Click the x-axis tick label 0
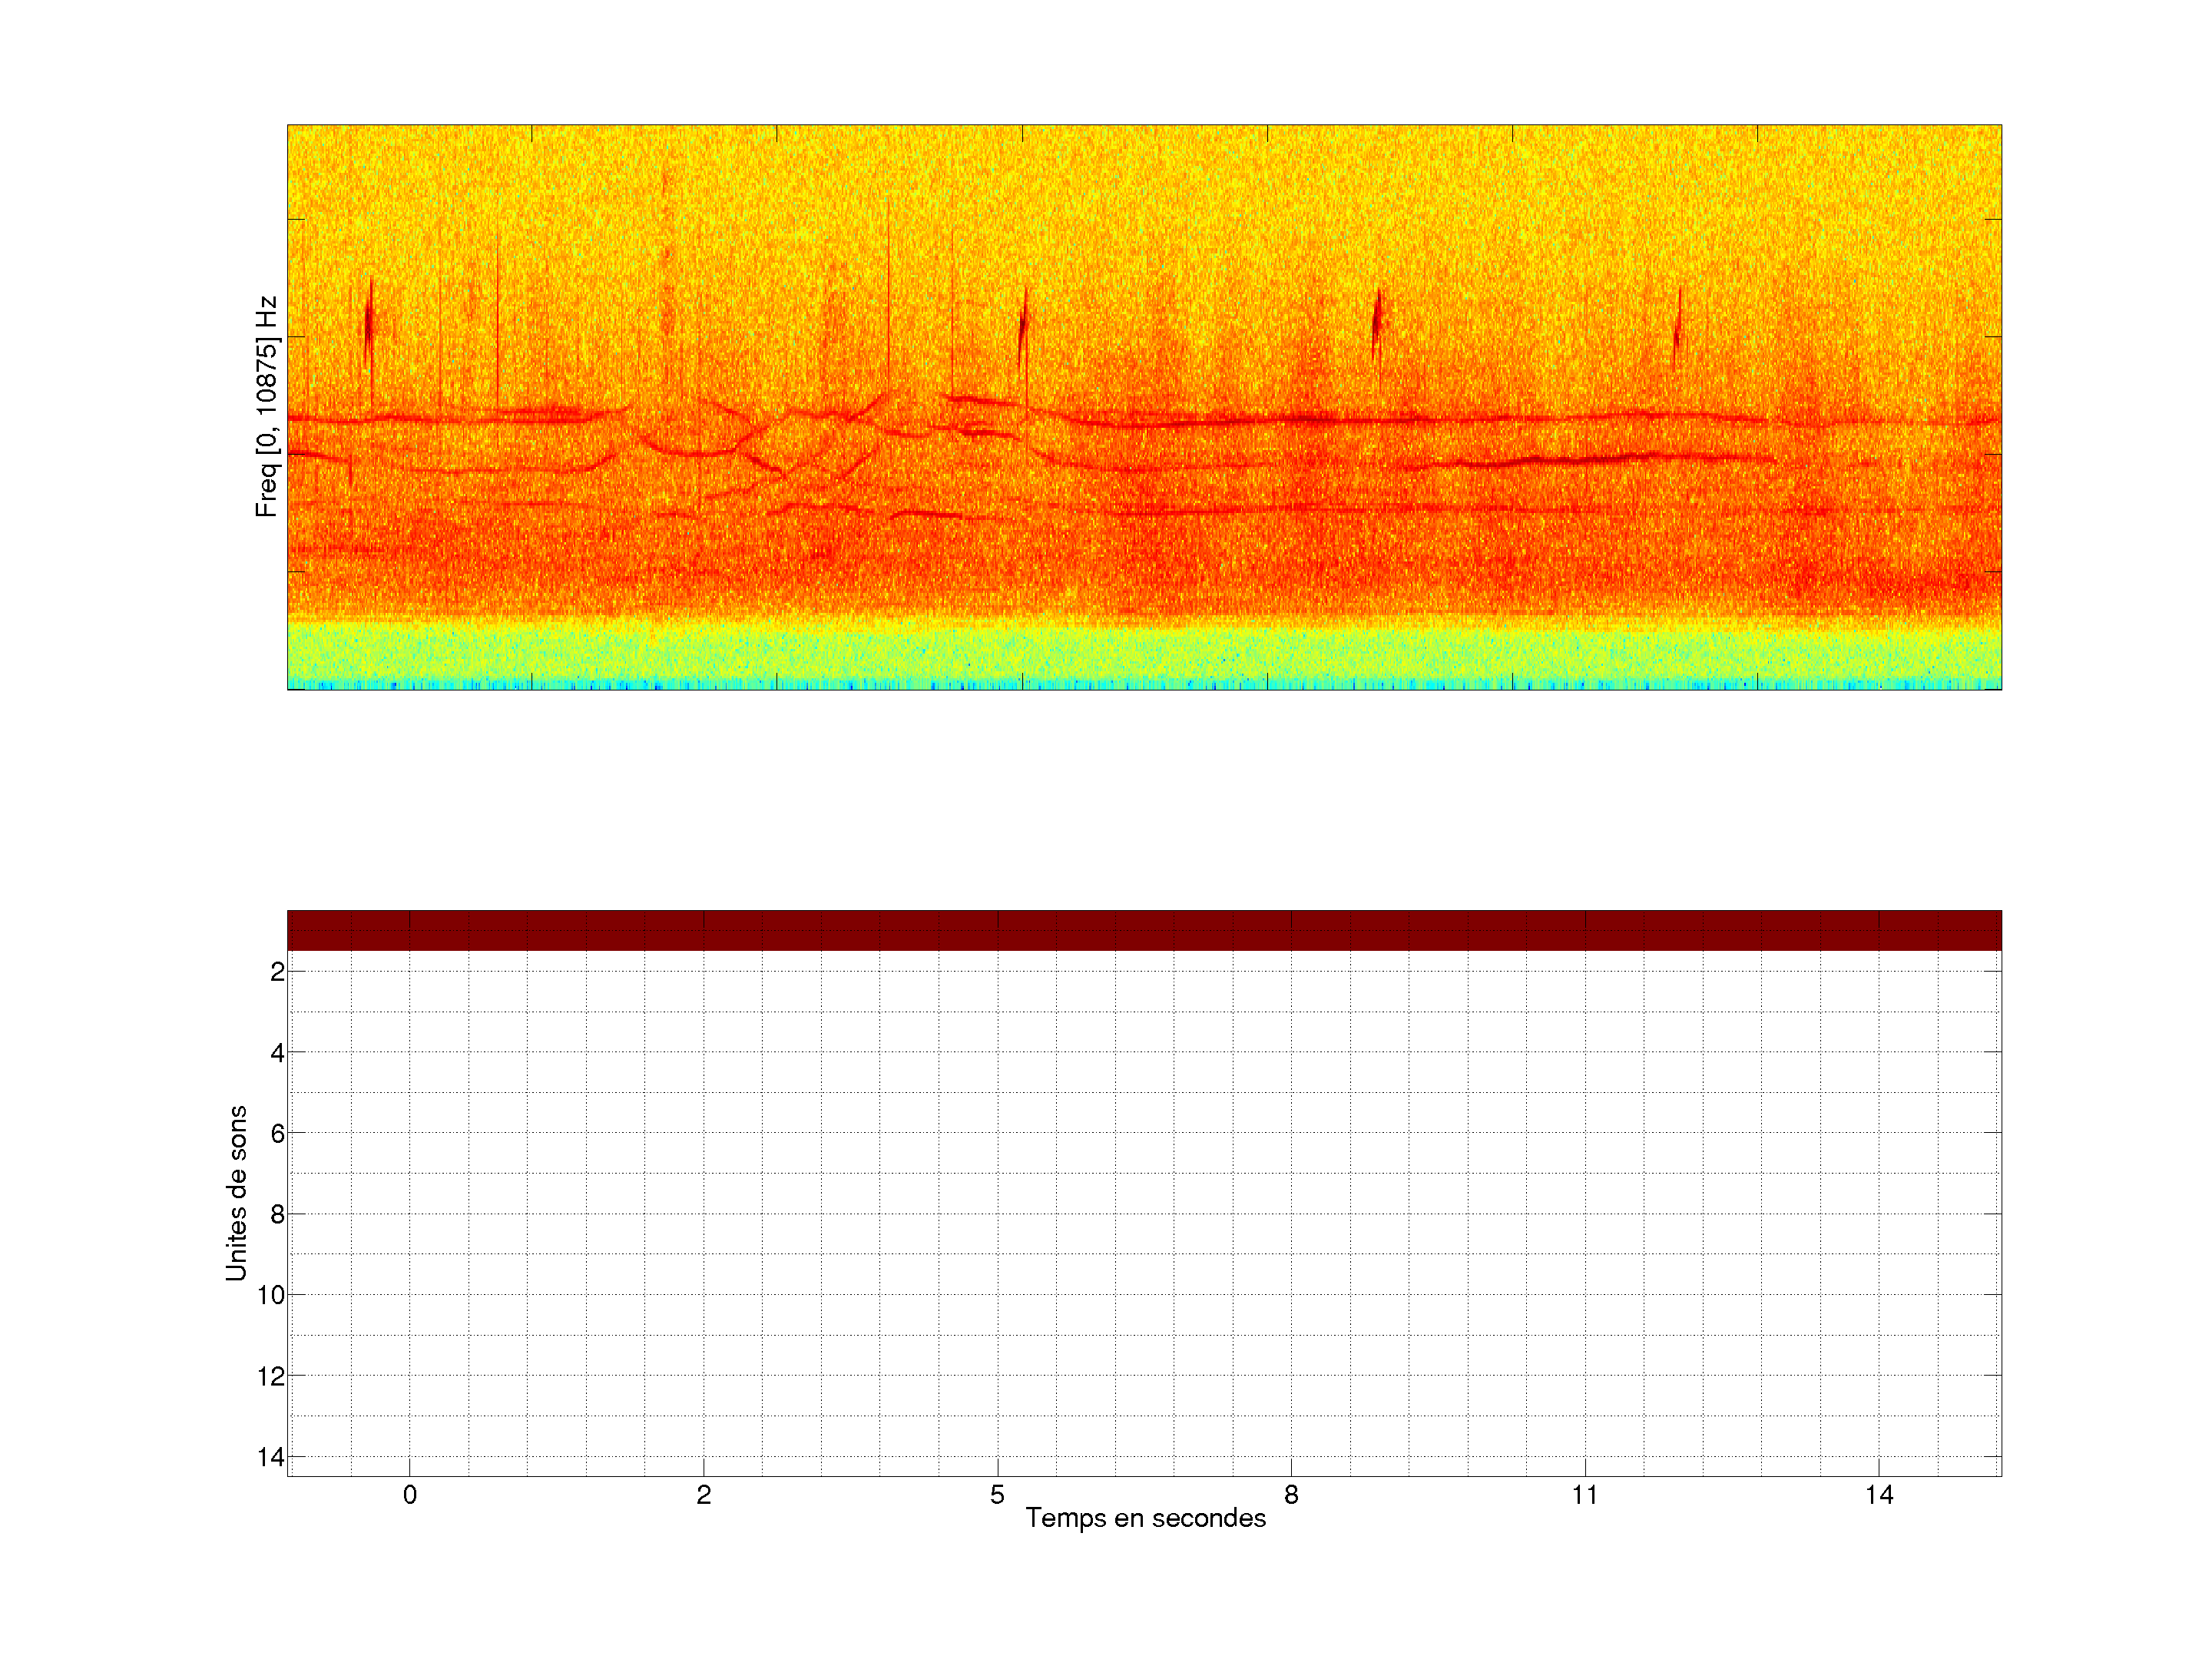Viewport: 2212px width, 1659px height. point(410,1495)
